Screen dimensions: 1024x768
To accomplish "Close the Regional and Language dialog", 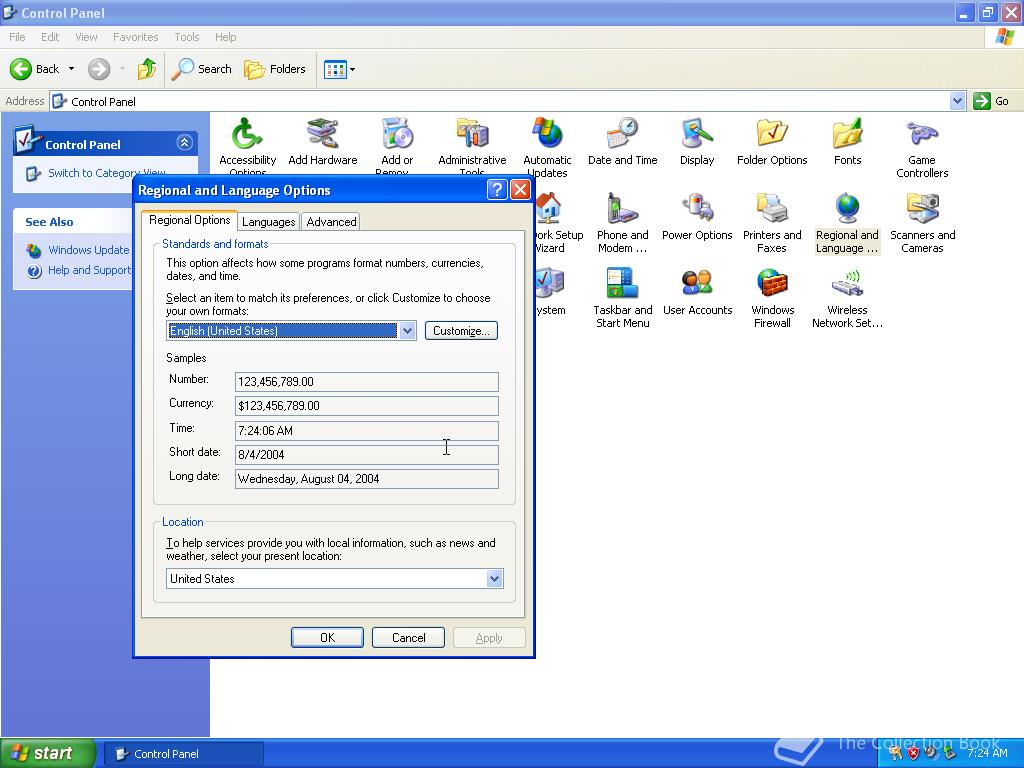I will pyautogui.click(x=520, y=190).
